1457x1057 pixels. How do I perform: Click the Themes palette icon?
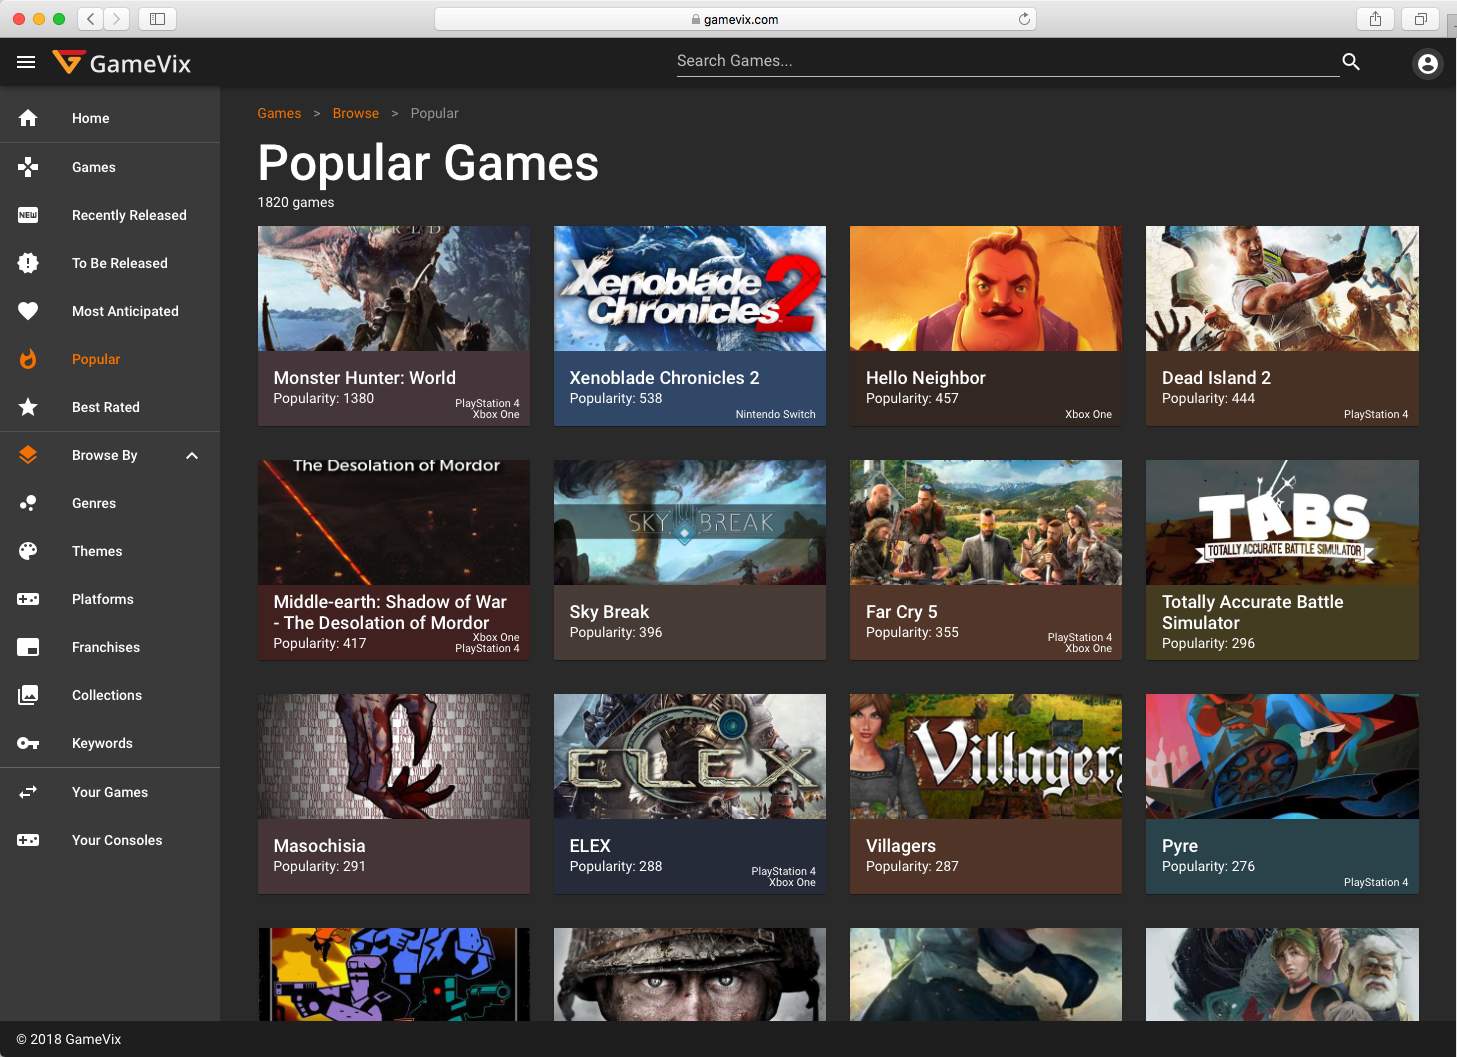[x=28, y=551]
